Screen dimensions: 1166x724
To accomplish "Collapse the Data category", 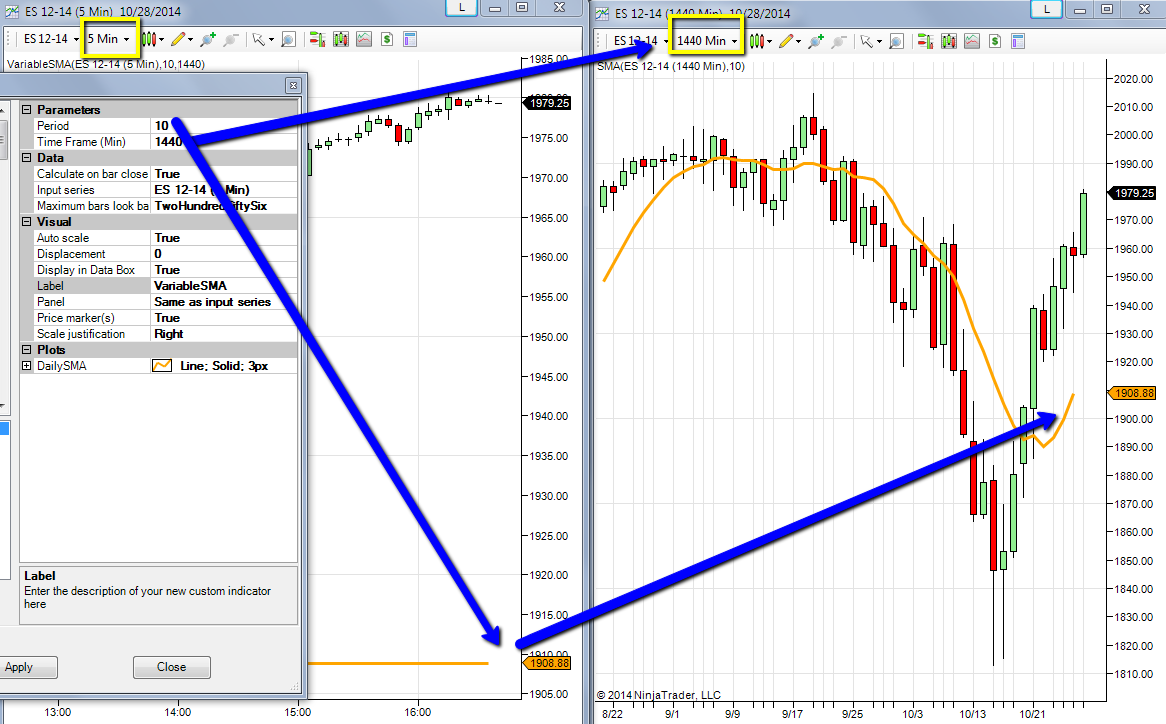I will point(27,158).
